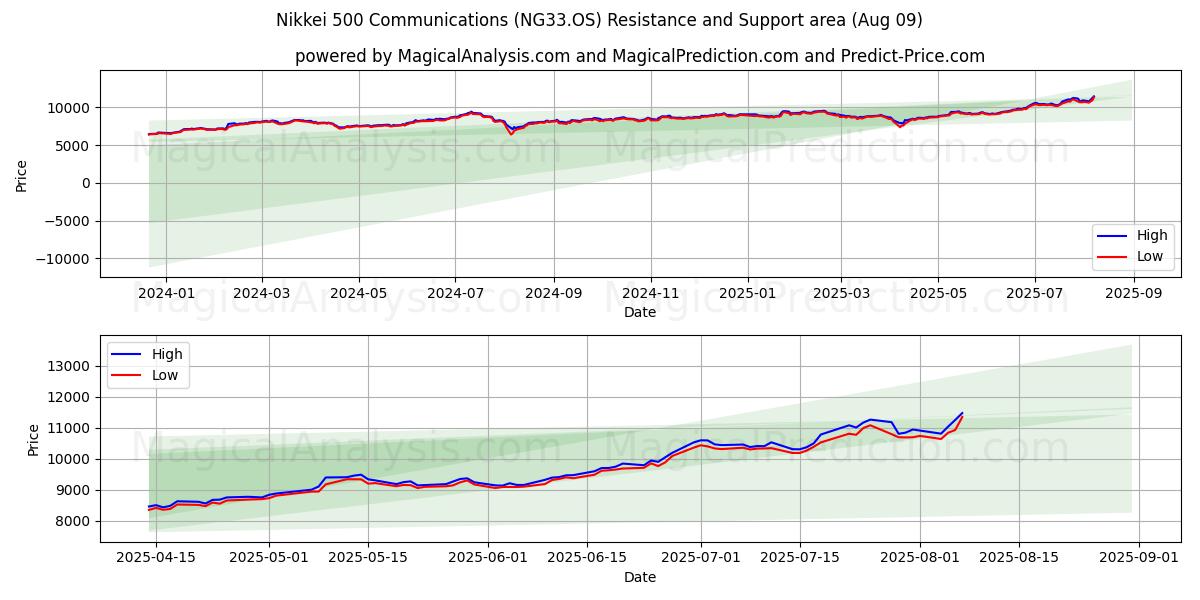The width and height of the screenshot is (1200, 600).
Task: Click 'High' in the top chart legend
Action: [1152, 236]
